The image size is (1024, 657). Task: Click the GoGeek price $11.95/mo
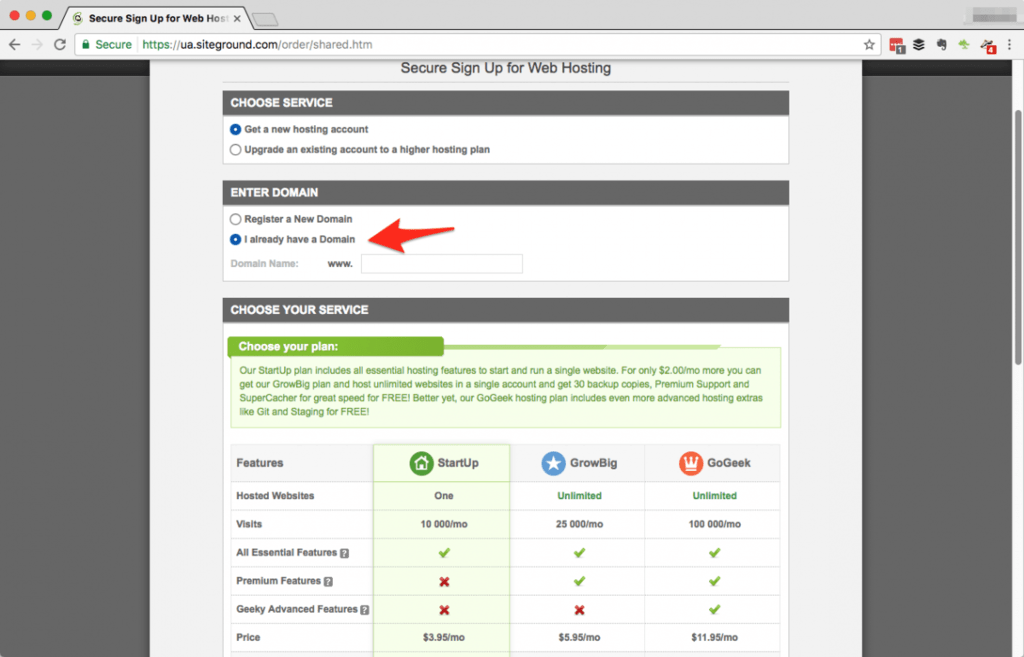714,637
